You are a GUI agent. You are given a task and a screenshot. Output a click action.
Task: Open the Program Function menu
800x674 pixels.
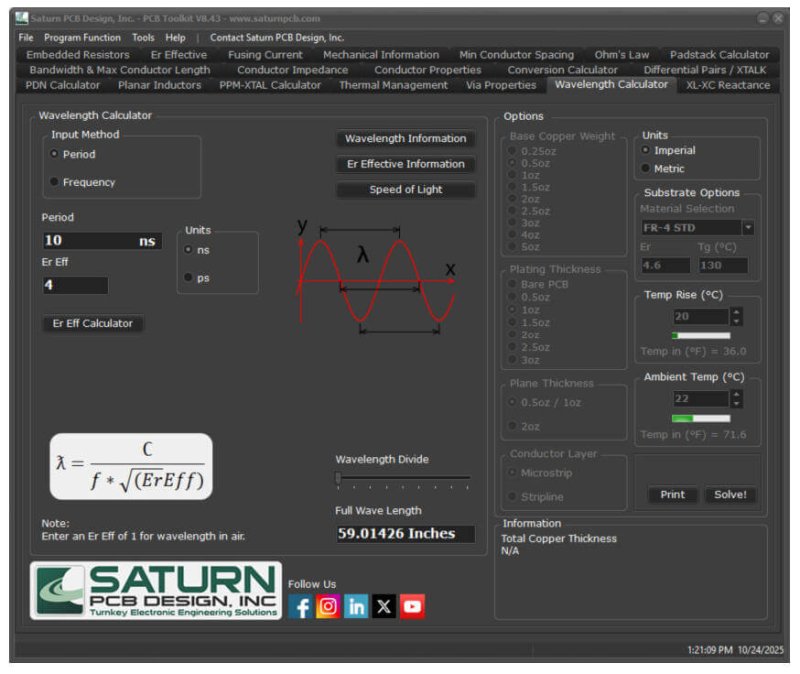click(82, 37)
